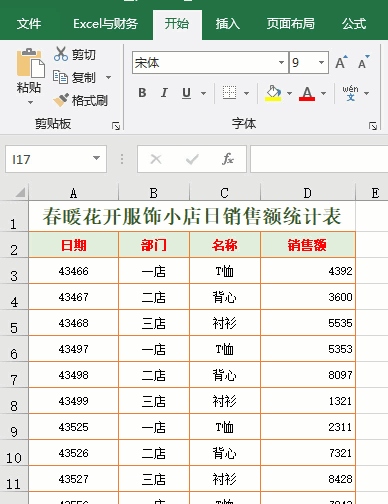388x504 pixels.
Task: Select the 销售额 header cell
Action: click(x=308, y=245)
